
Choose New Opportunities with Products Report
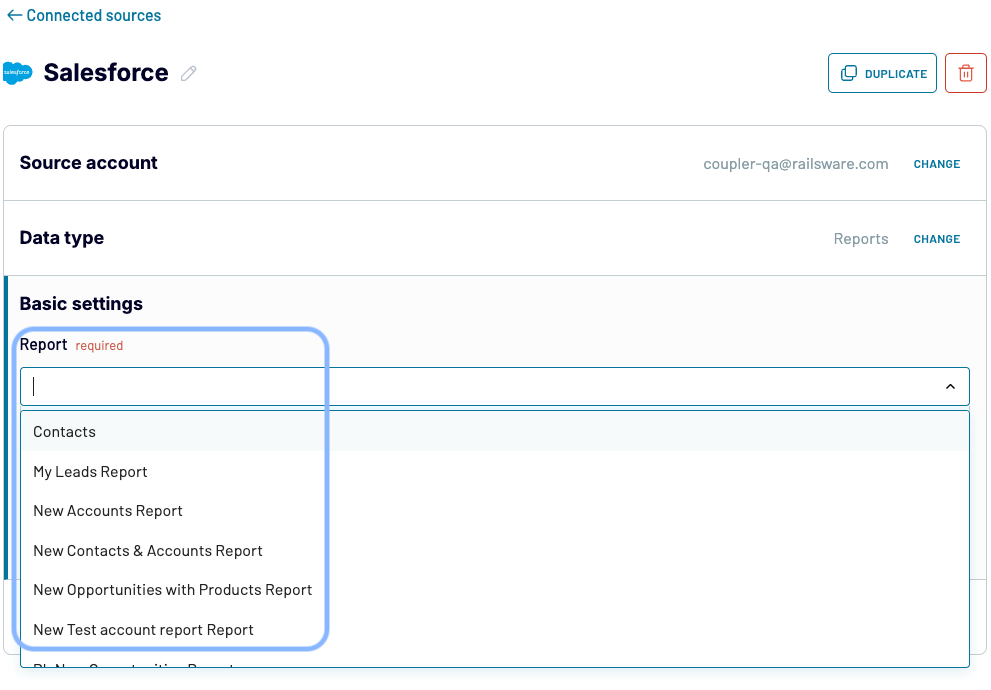[495, 590]
